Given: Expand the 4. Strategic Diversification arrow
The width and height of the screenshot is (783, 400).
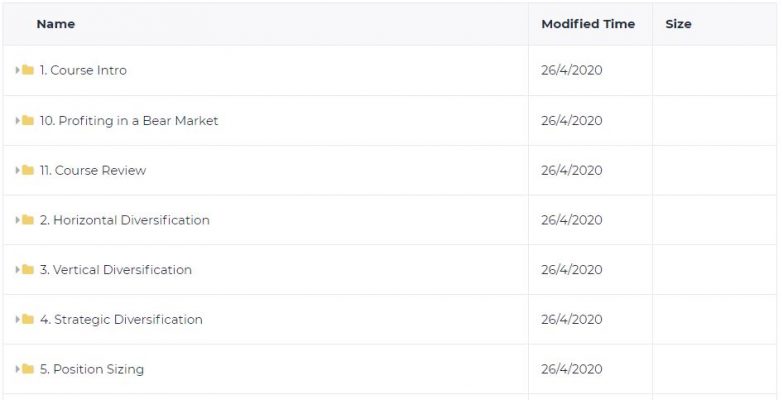Looking at the screenshot, I should point(17,319).
